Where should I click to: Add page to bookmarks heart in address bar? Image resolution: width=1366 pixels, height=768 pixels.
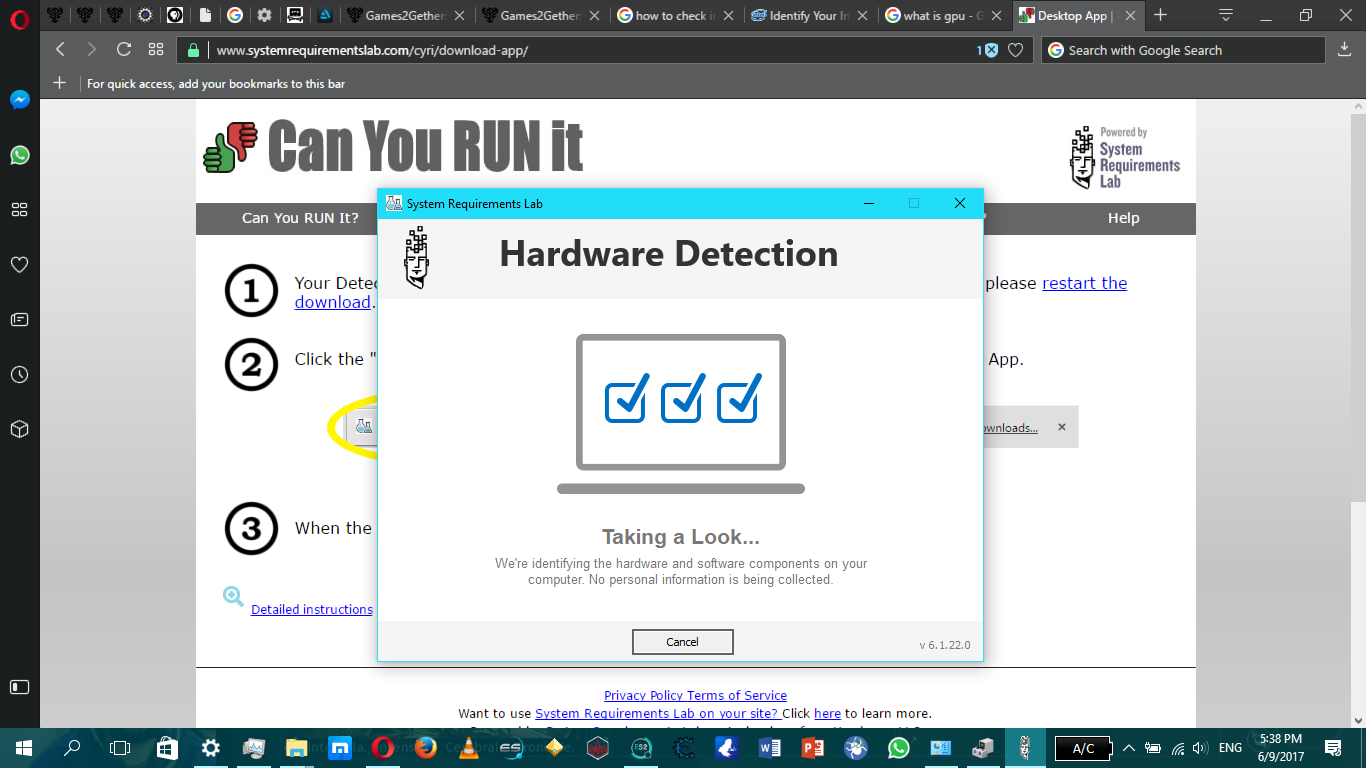(x=1015, y=50)
